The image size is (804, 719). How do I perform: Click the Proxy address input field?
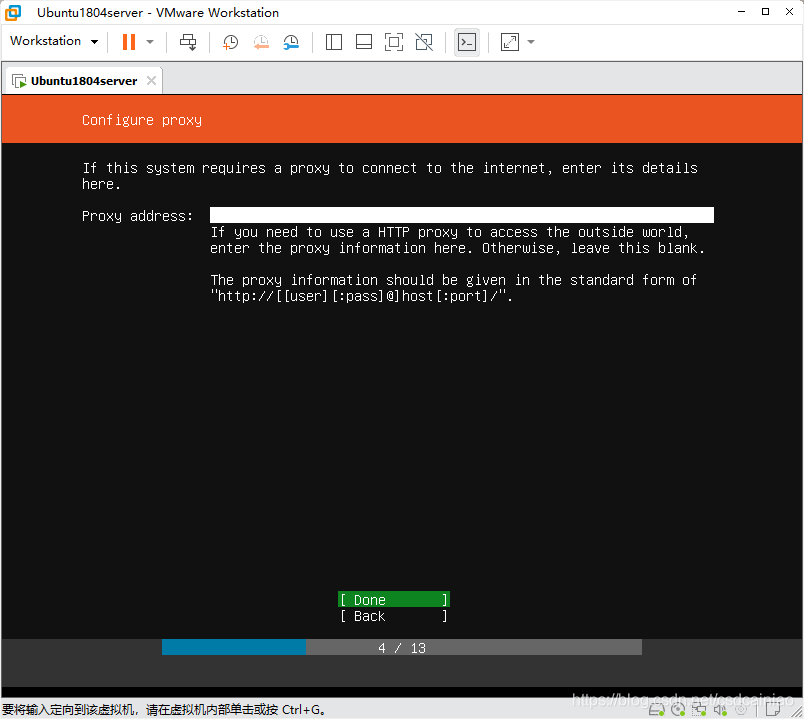click(x=461, y=215)
